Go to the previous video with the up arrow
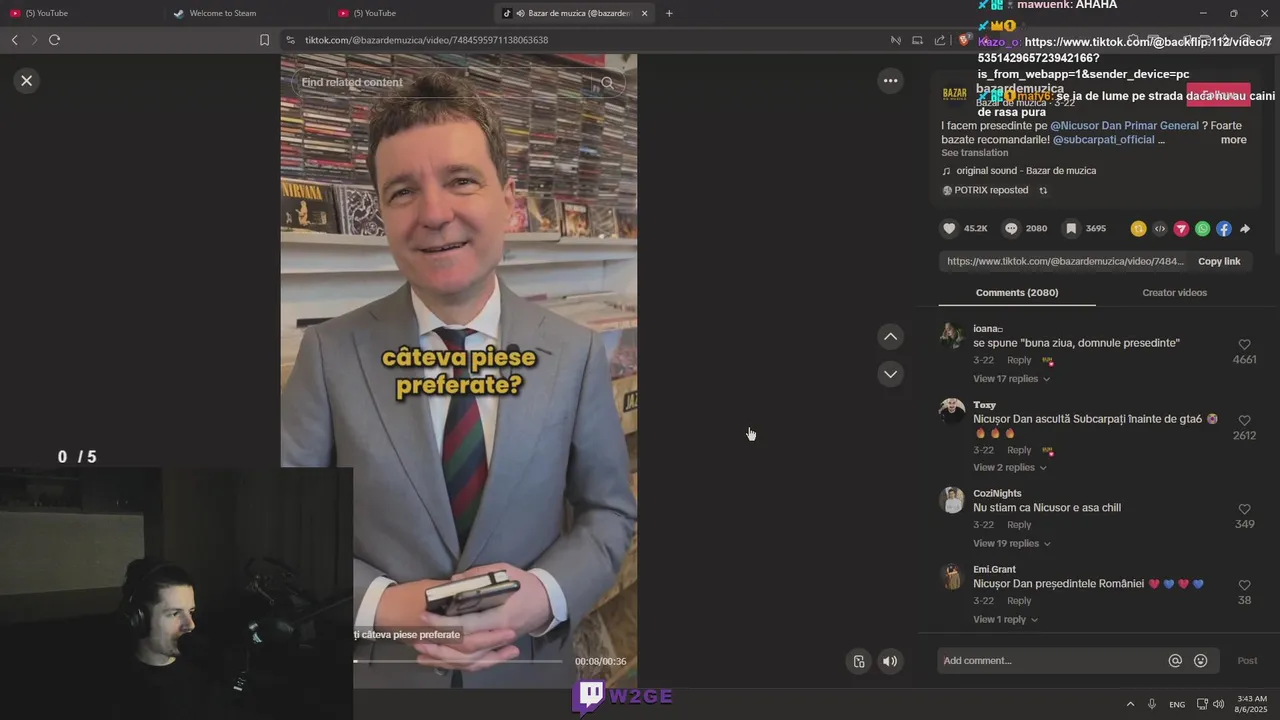 pyautogui.click(x=890, y=337)
